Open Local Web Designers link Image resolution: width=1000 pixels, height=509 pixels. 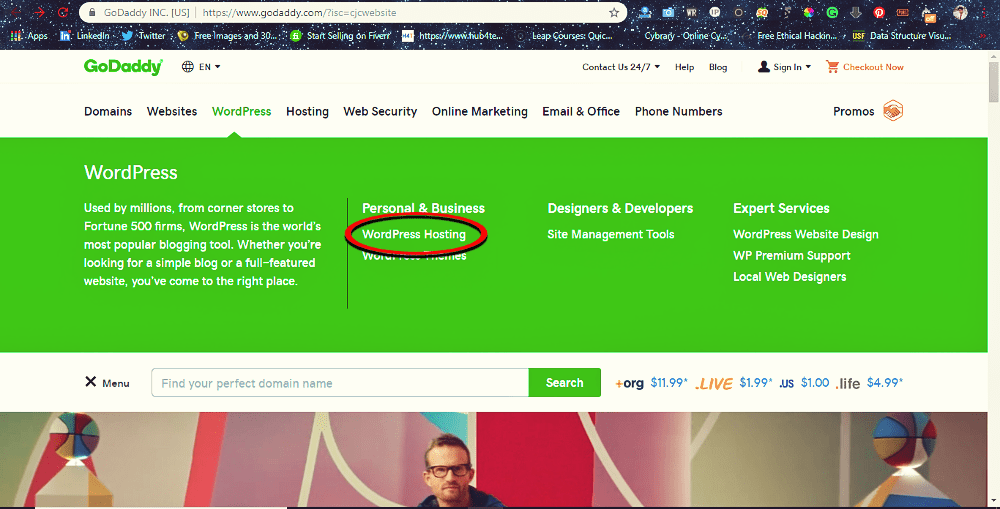790,276
